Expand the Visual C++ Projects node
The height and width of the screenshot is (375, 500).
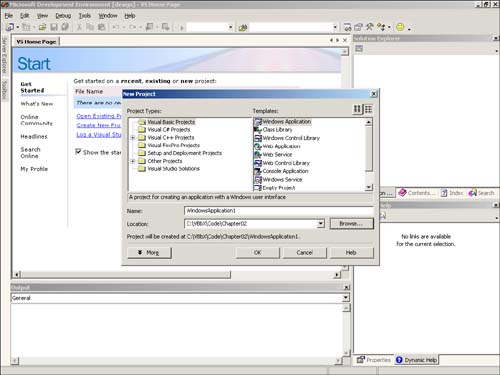[133, 137]
